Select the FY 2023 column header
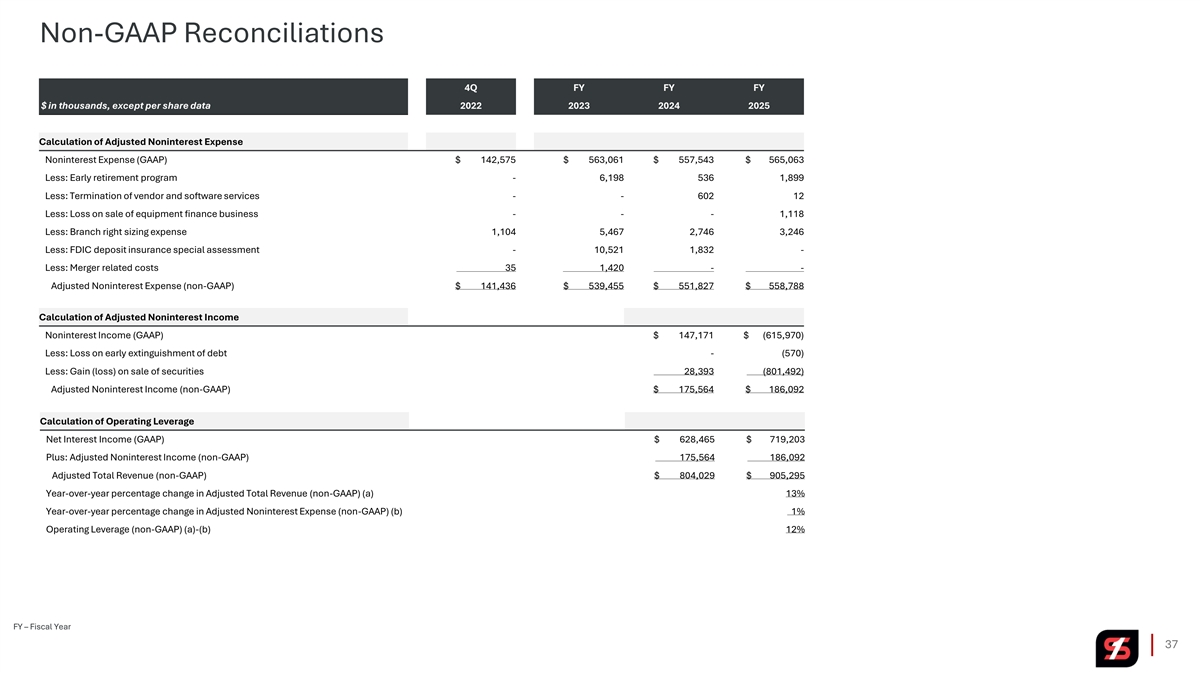This screenshot has height=675, width=1200. tap(578, 96)
